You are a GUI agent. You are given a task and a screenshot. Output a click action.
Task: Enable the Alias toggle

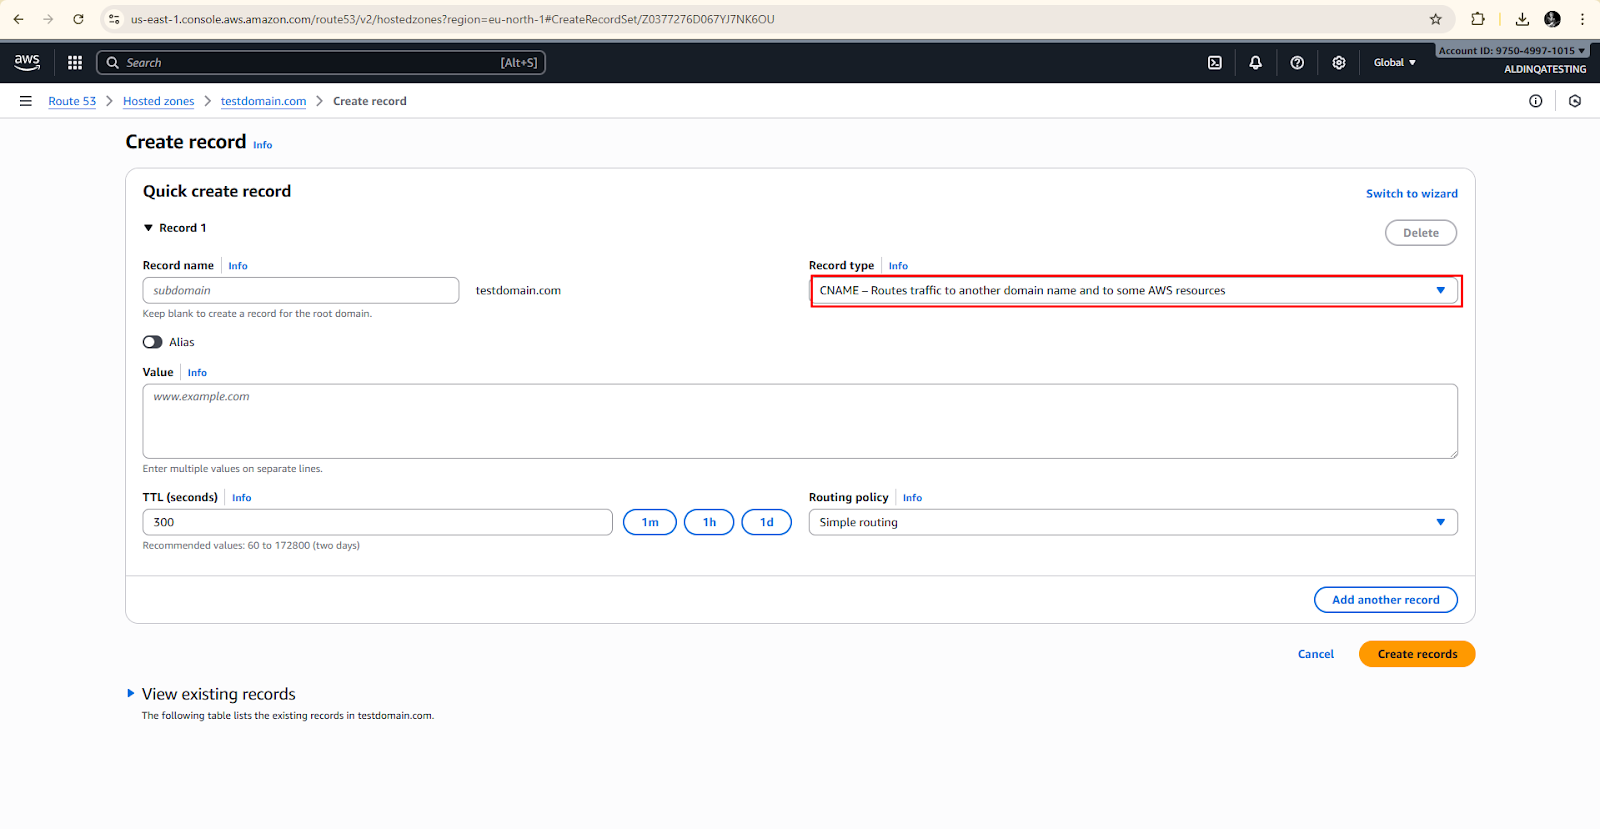[153, 342]
